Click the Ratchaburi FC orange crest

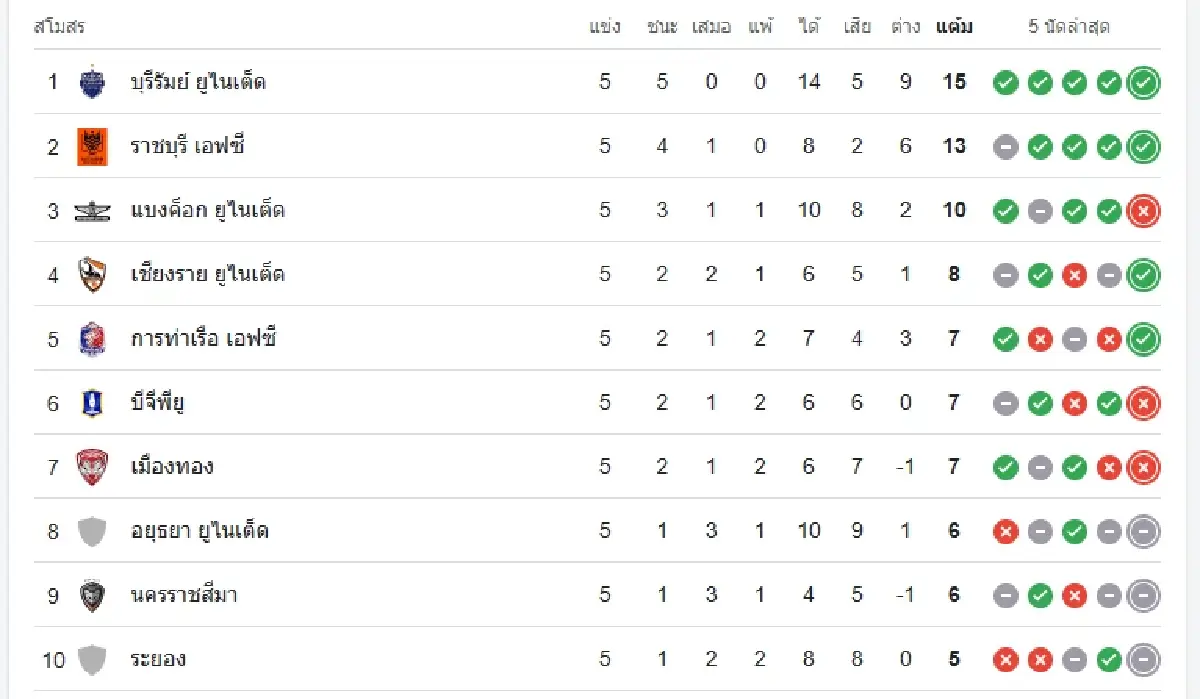click(92, 146)
